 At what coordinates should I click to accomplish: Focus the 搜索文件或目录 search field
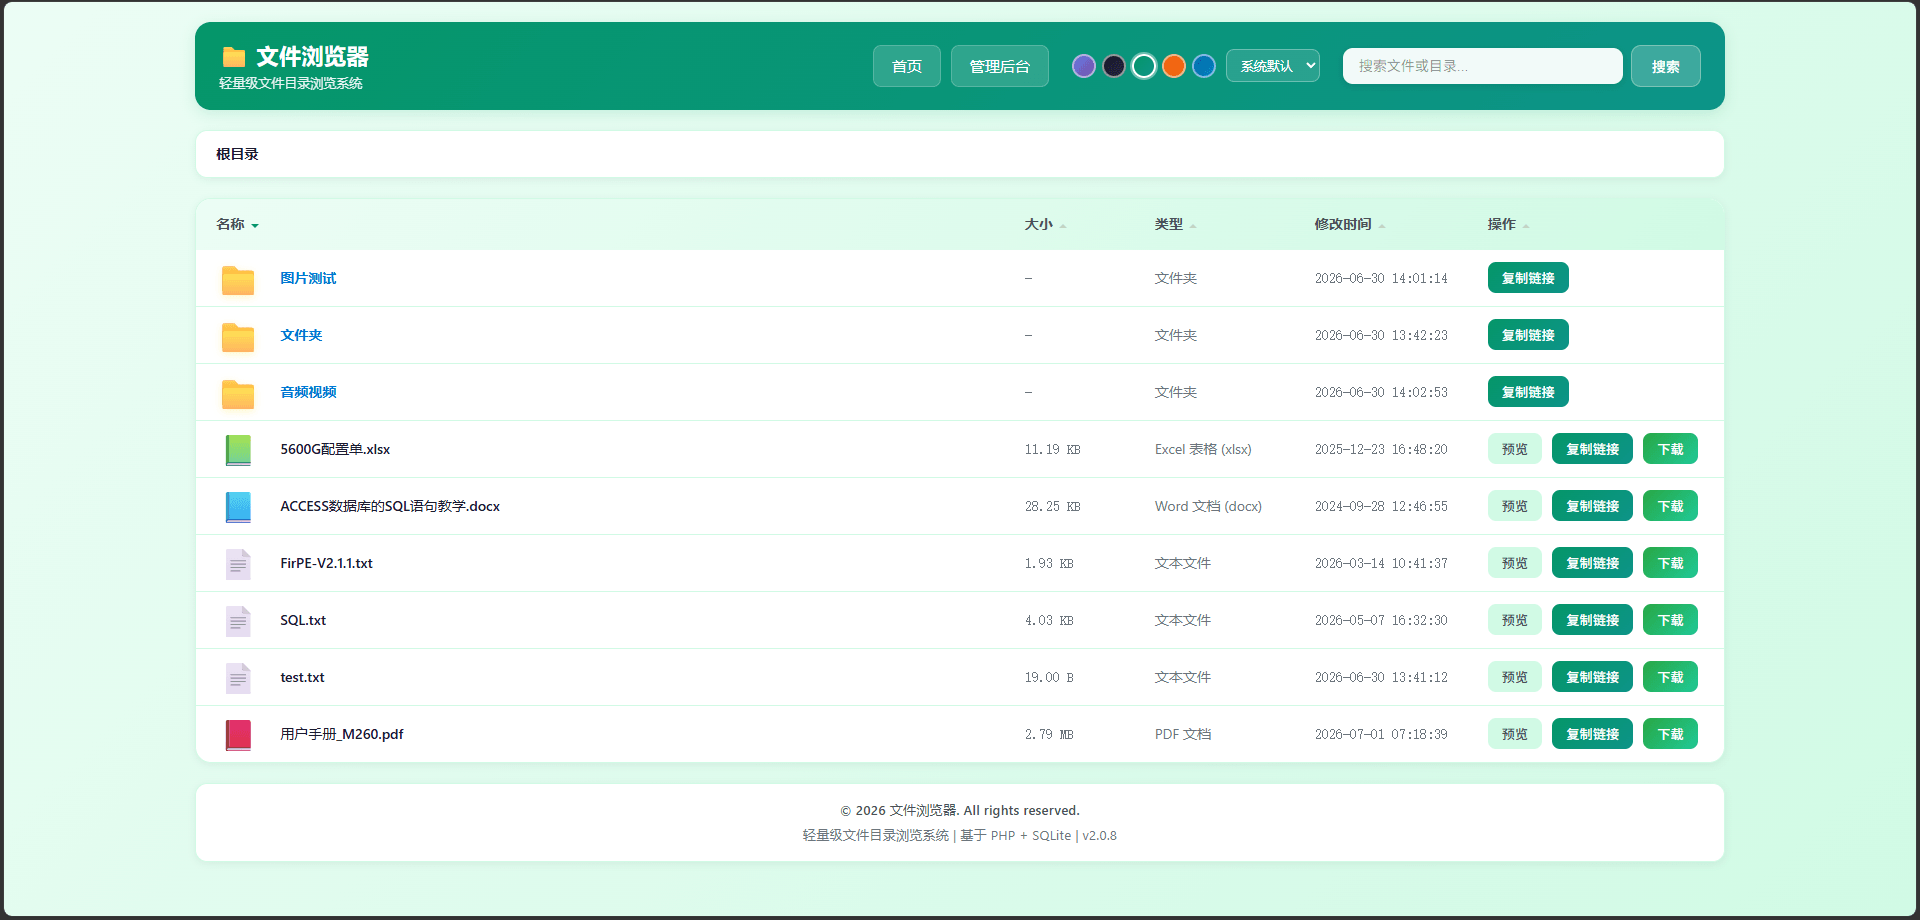pyautogui.click(x=1483, y=66)
